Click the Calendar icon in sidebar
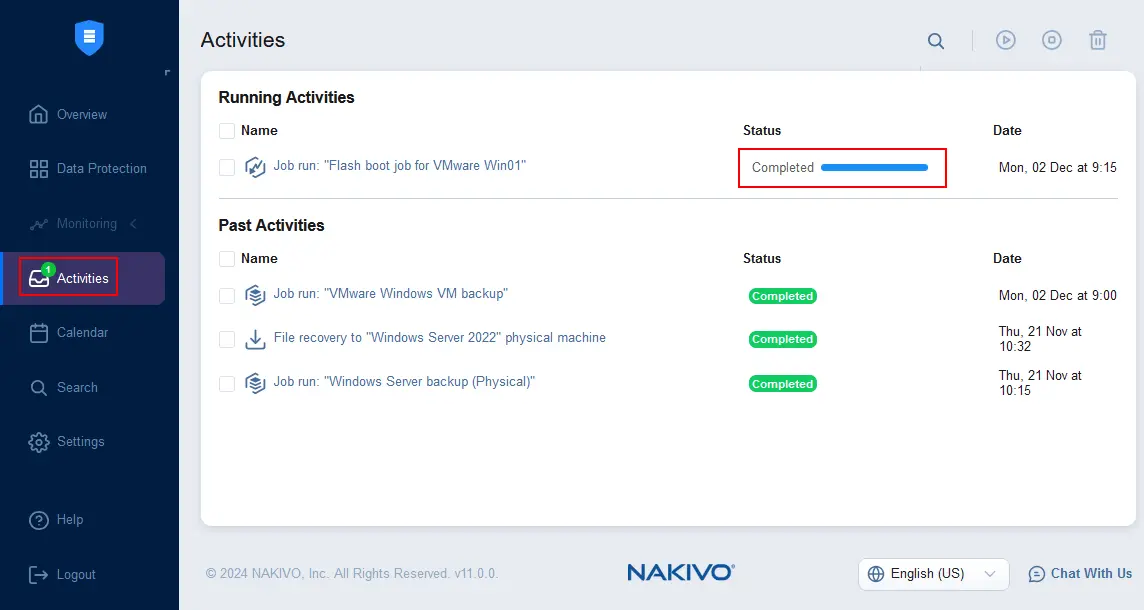The width and height of the screenshot is (1144, 610). (39, 333)
